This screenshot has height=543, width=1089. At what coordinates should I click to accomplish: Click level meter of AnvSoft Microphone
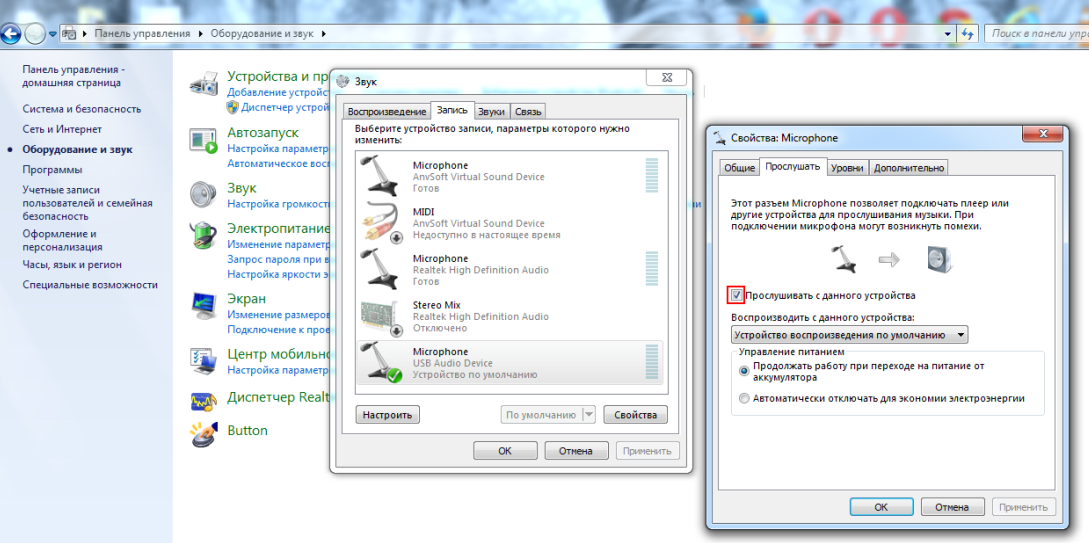pyautogui.click(x=652, y=175)
